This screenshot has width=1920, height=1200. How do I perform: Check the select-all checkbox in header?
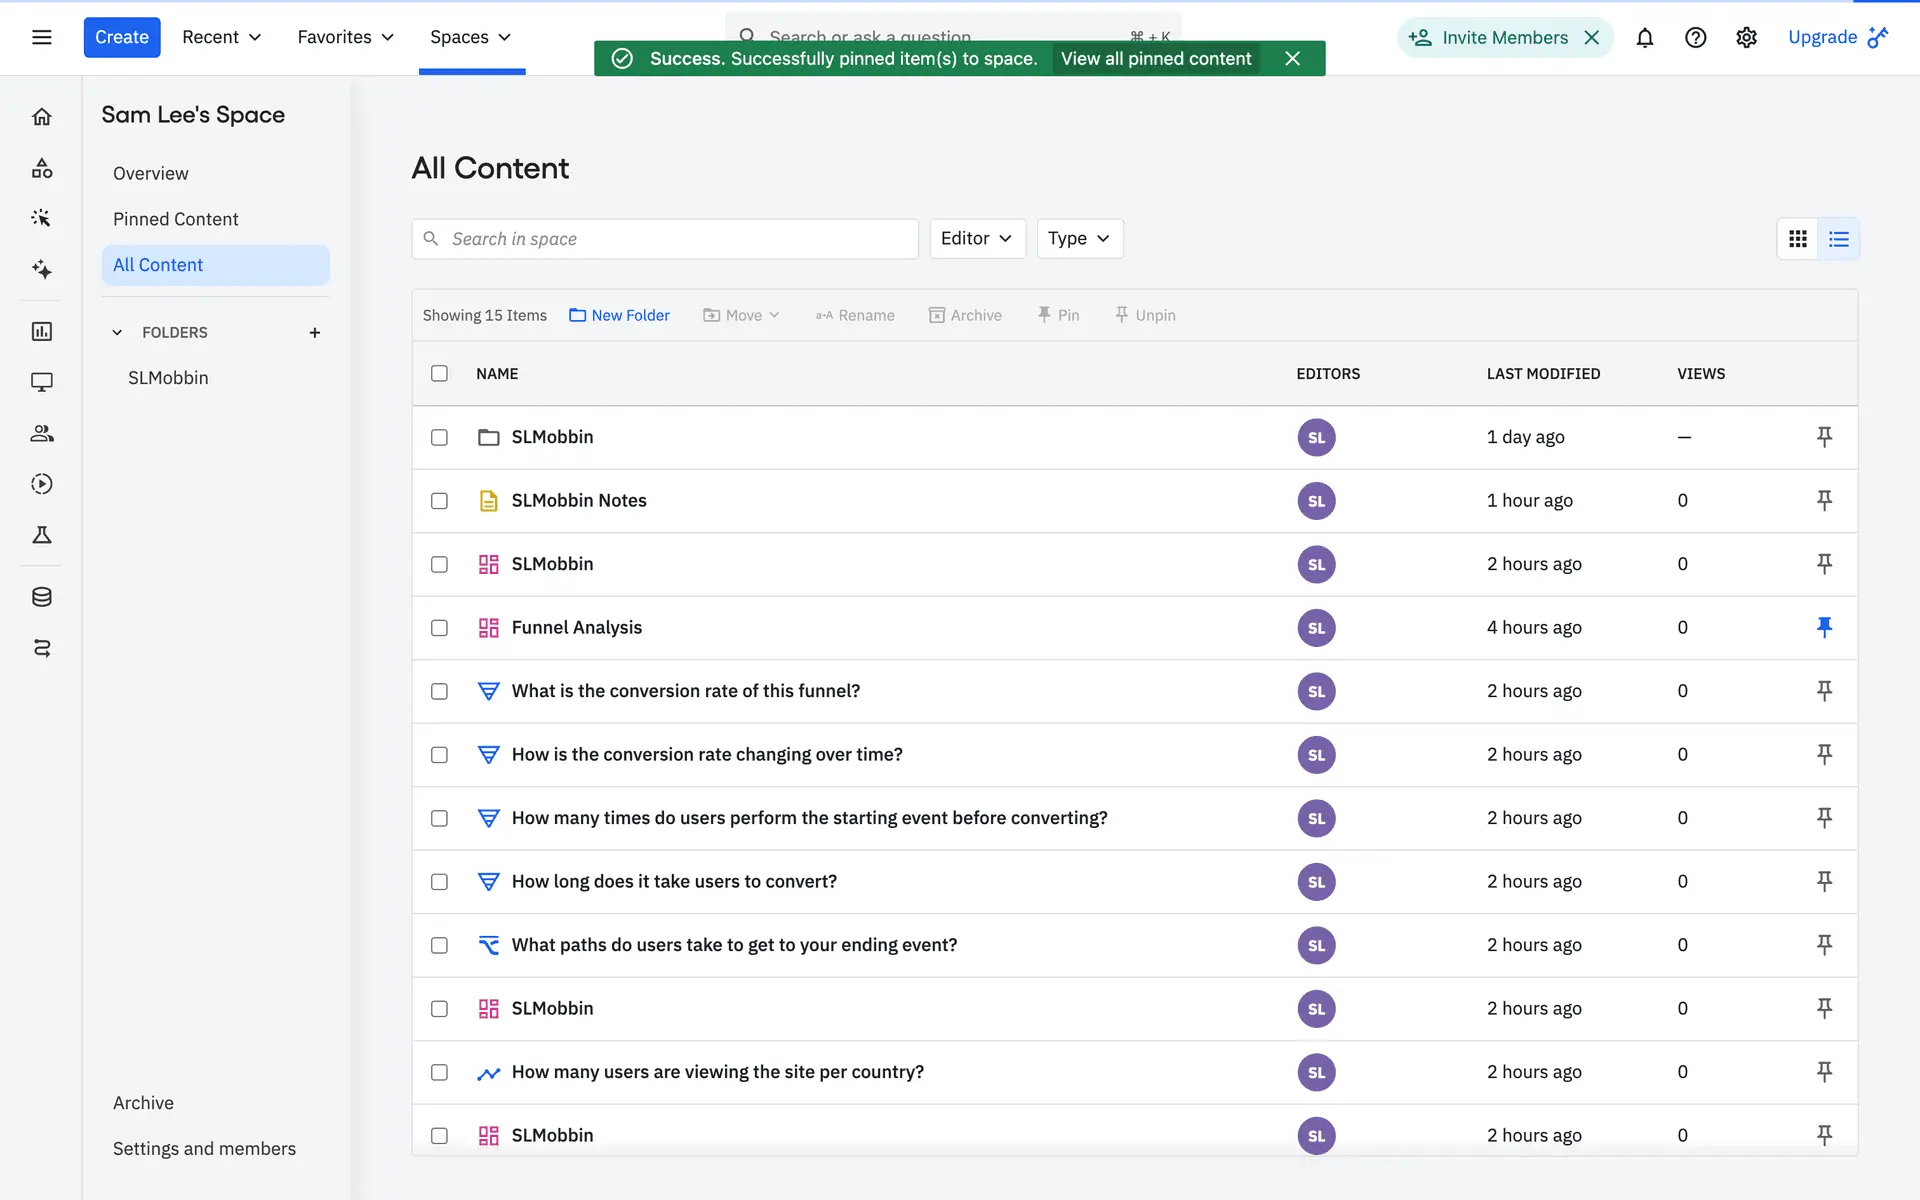[x=439, y=373]
